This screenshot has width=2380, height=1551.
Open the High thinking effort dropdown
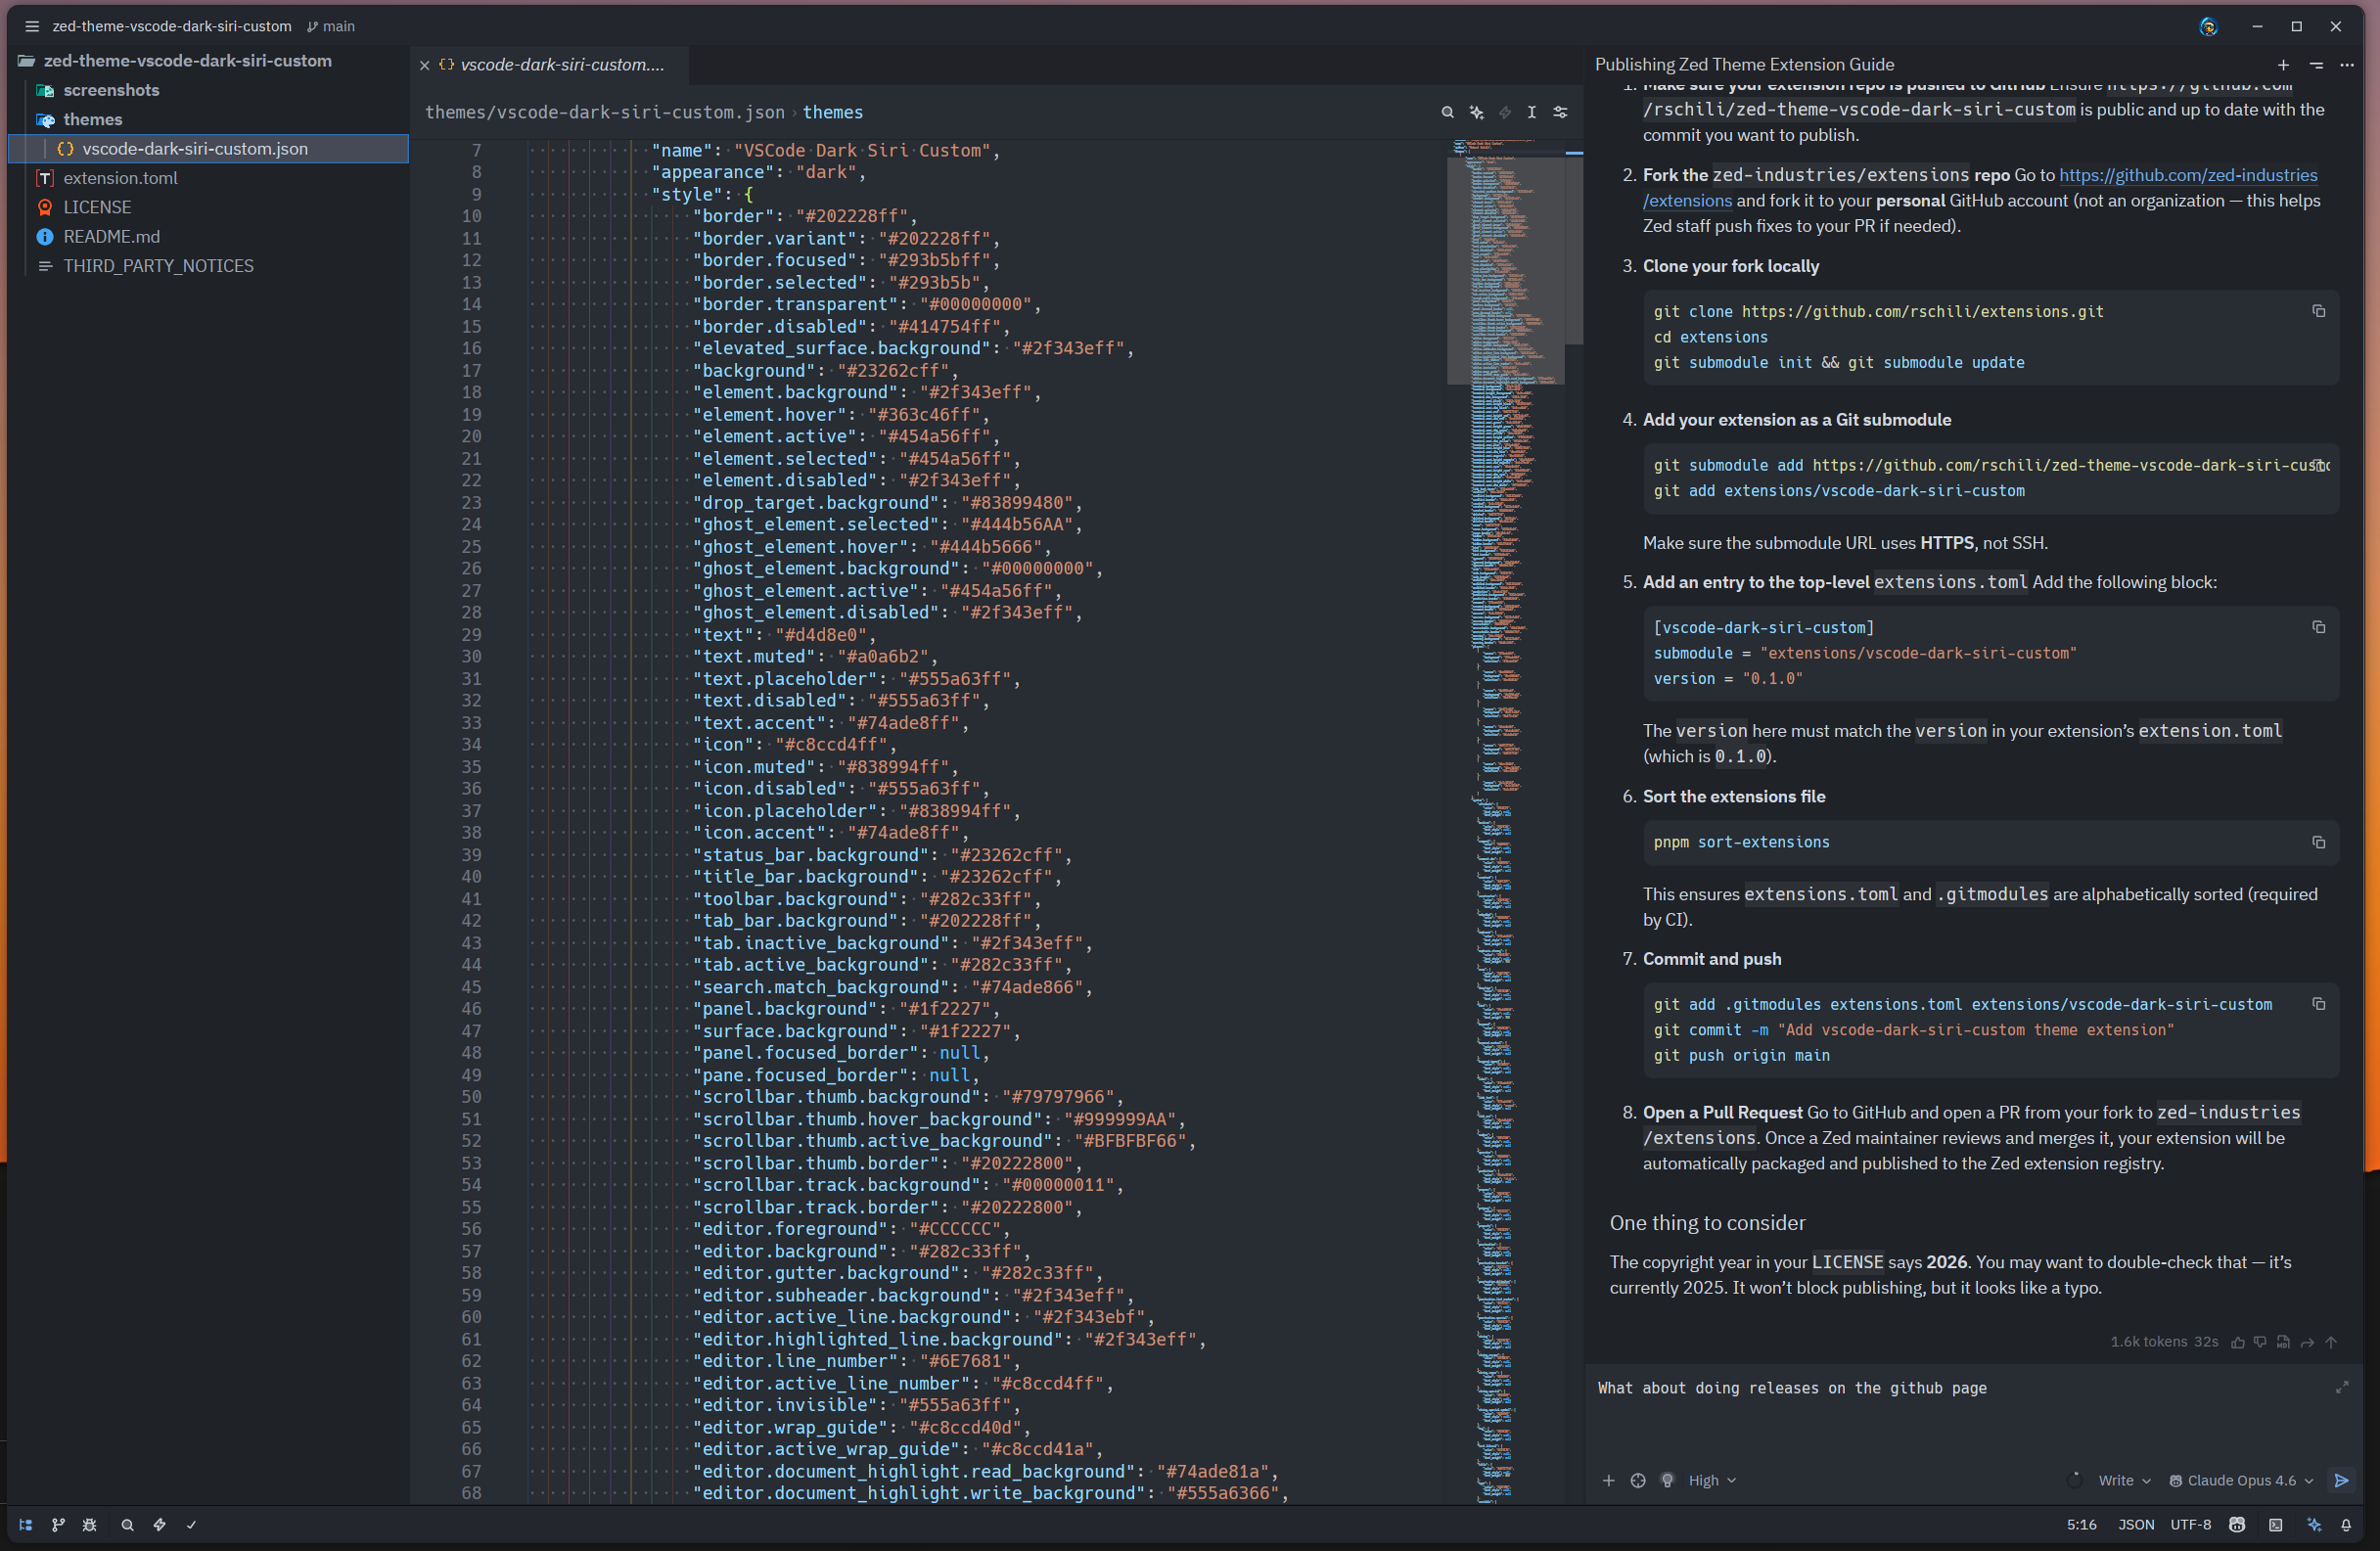1712,1480
